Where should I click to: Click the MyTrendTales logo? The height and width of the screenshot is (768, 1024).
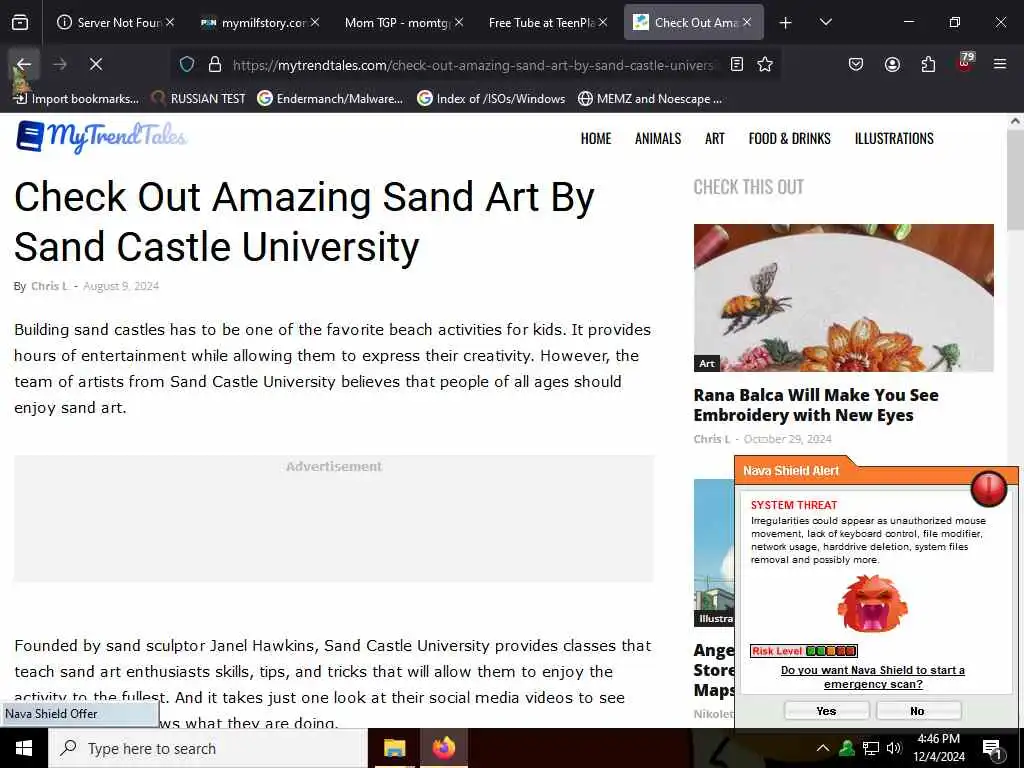pos(101,137)
